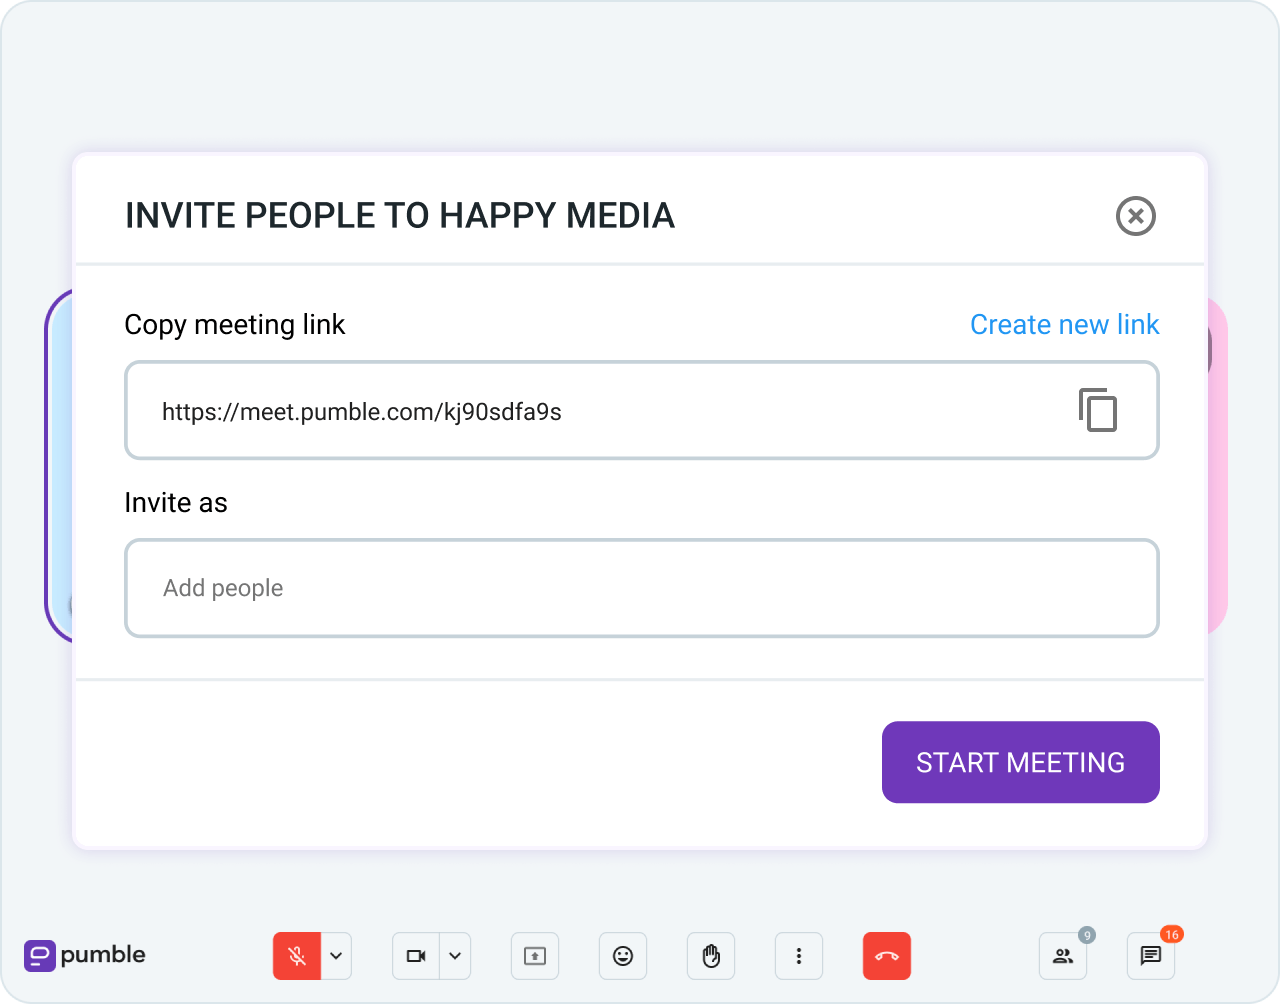Image resolution: width=1280 pixels, height=1004 pixels.
Task: Open the microphone selection dropdown
Action: 336,956
